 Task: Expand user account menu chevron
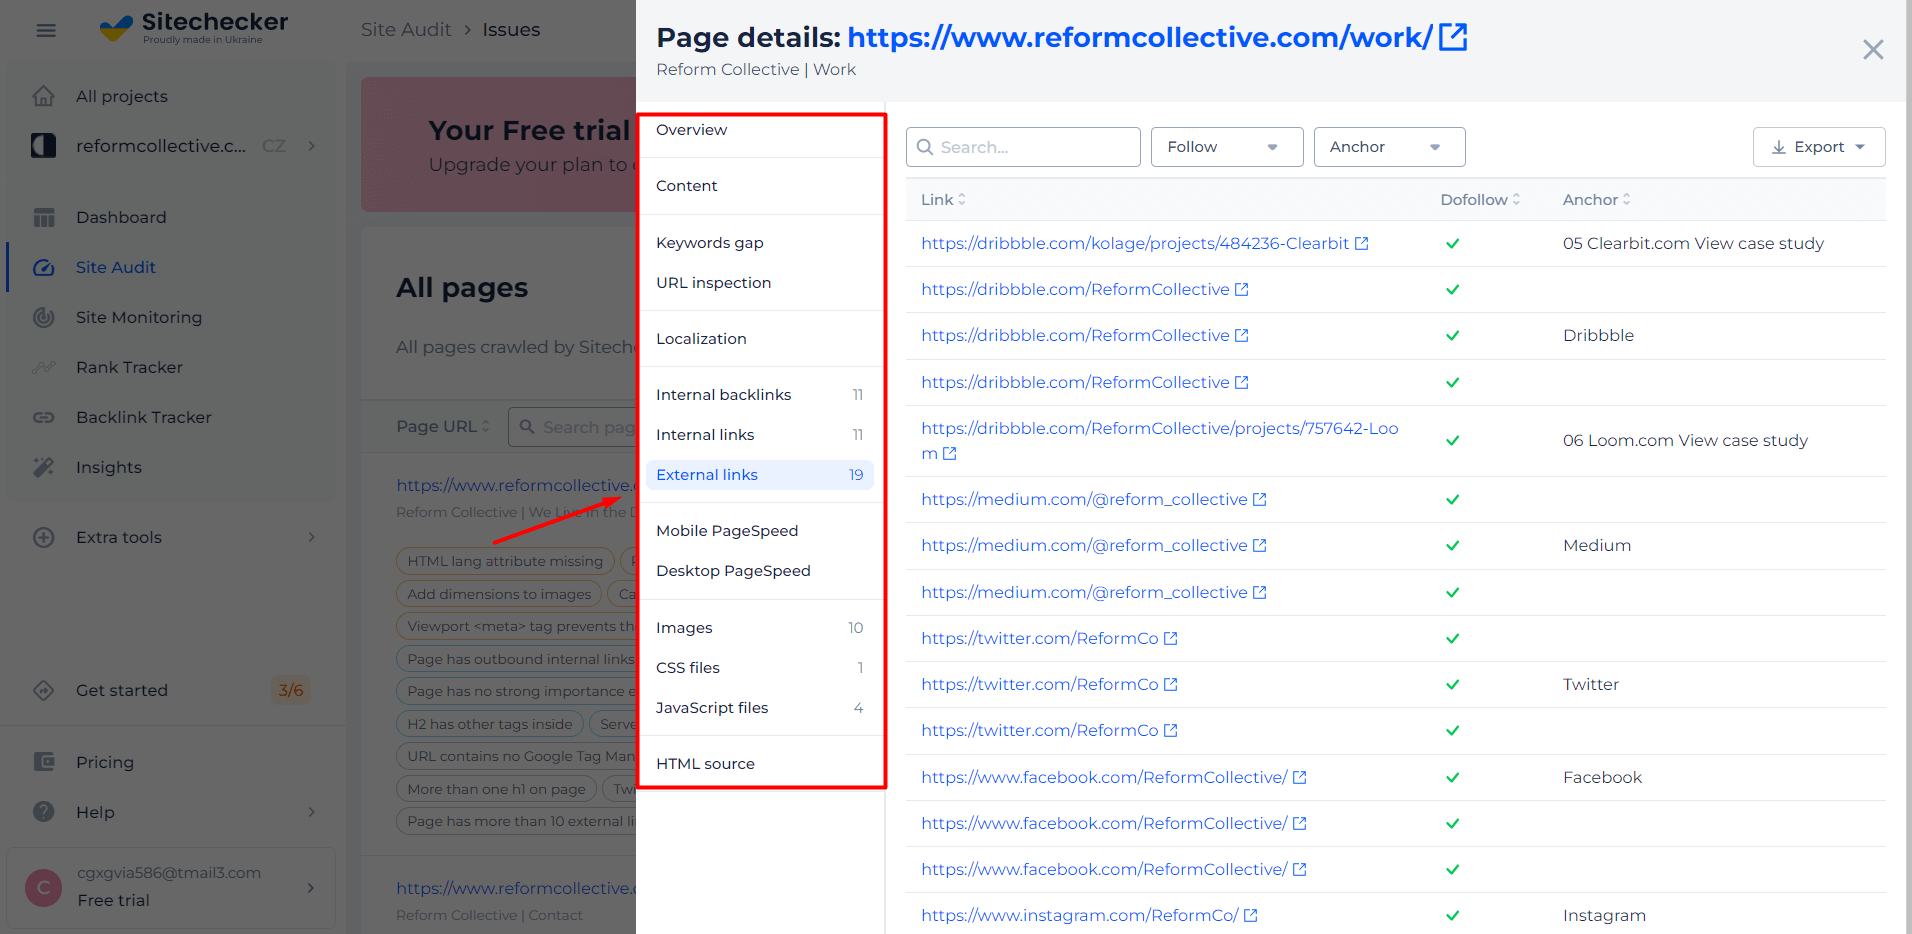point(311,888)
